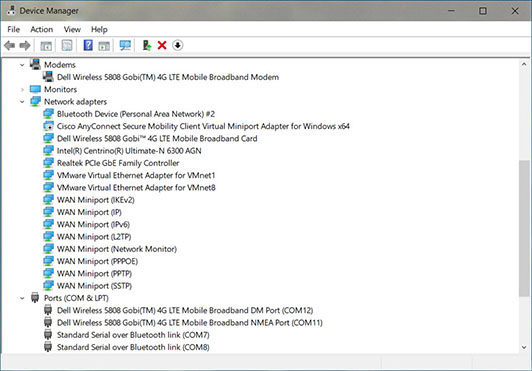Open the Action menu

(x=42, y=30)
